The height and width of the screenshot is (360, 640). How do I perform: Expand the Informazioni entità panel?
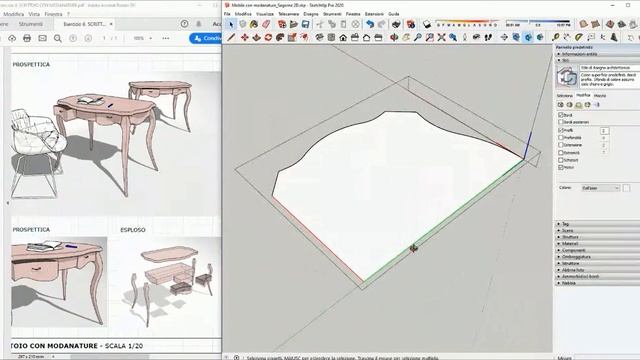(x=597, y=54)
